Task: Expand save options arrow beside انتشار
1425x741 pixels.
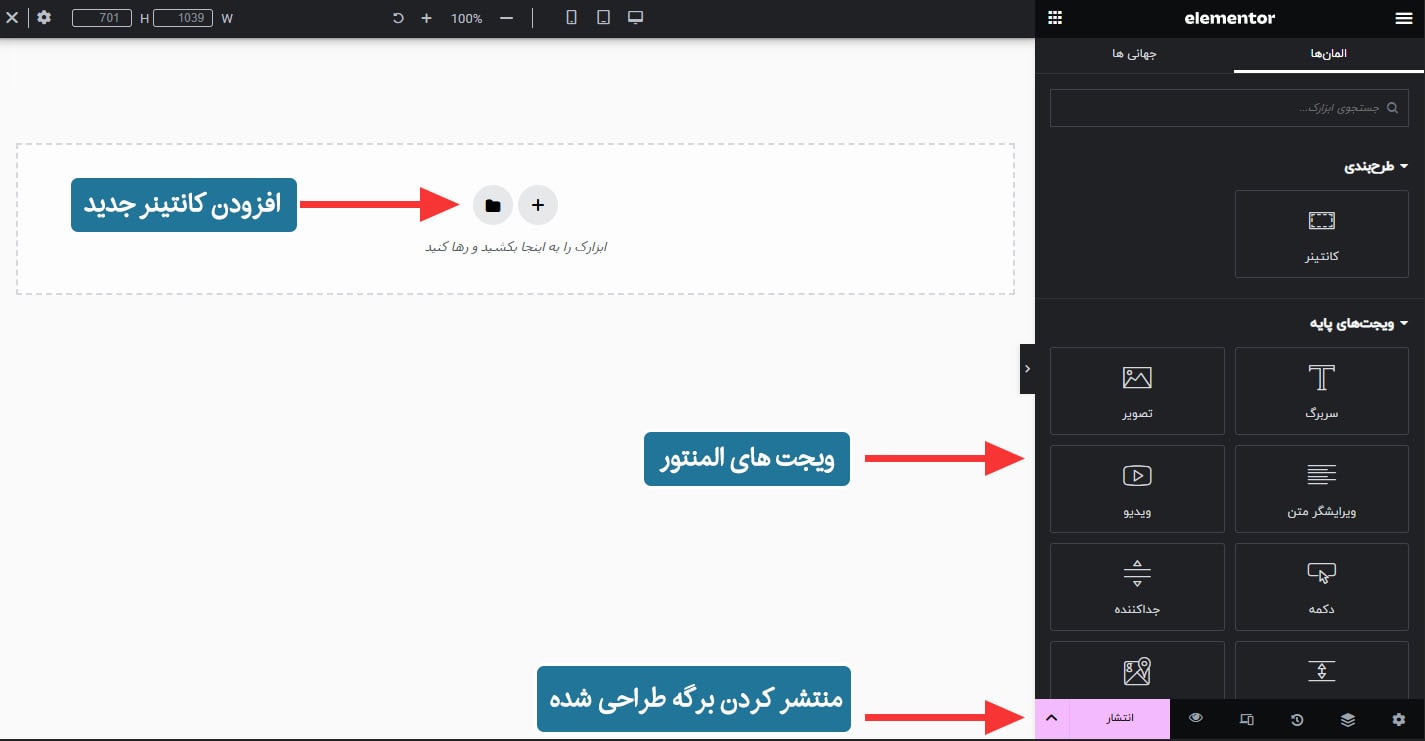Action: coord(1052,719)
